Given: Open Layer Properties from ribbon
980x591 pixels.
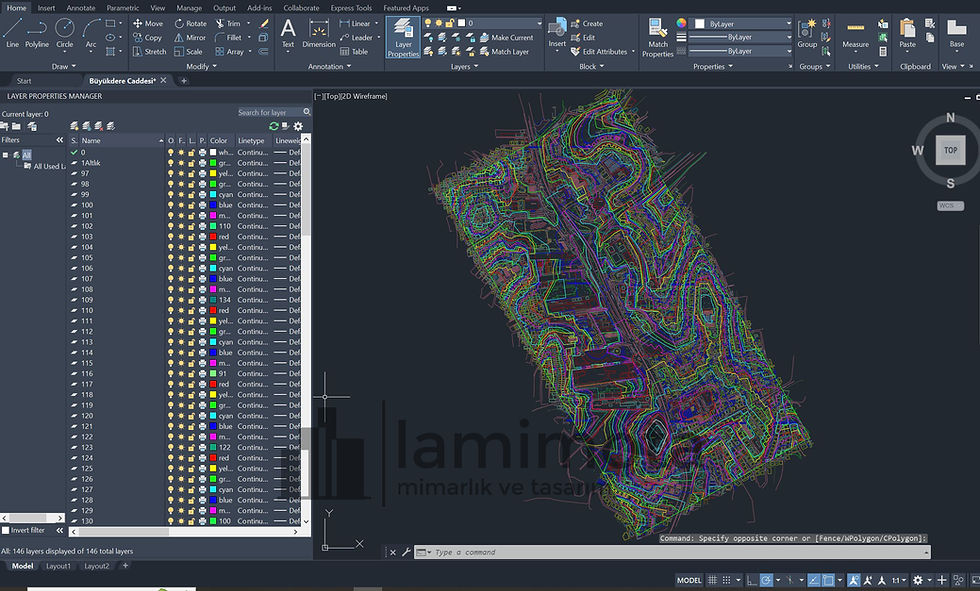Looking at the screenshot, I should pyautogui.click(x=403, y=37).
